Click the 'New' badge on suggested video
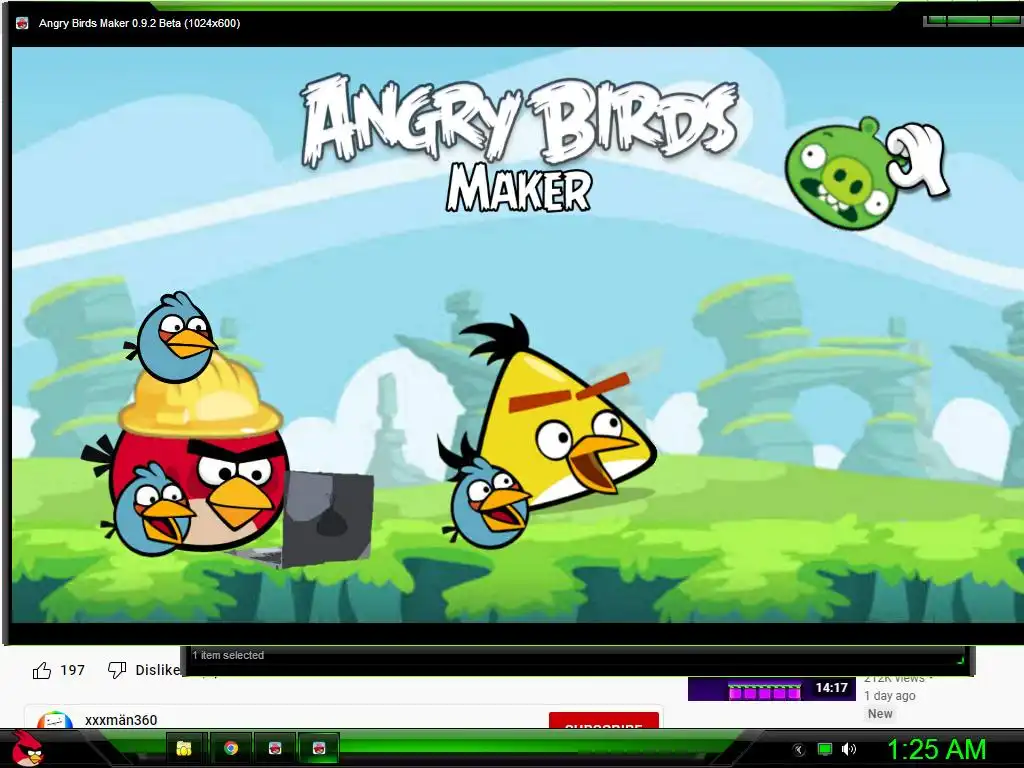Image resolution: width=1024 pixels, height=768 pixels. pyautogui.click(x=880, y=714)
